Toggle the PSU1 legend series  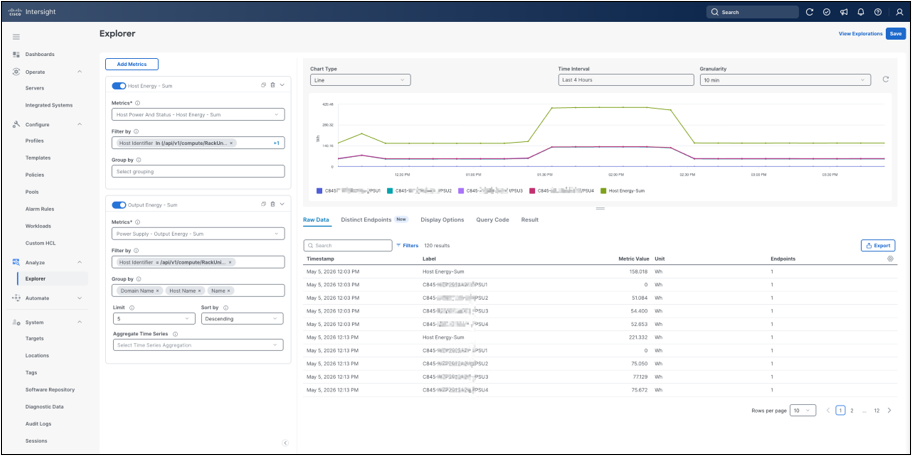tap(347, 190)
